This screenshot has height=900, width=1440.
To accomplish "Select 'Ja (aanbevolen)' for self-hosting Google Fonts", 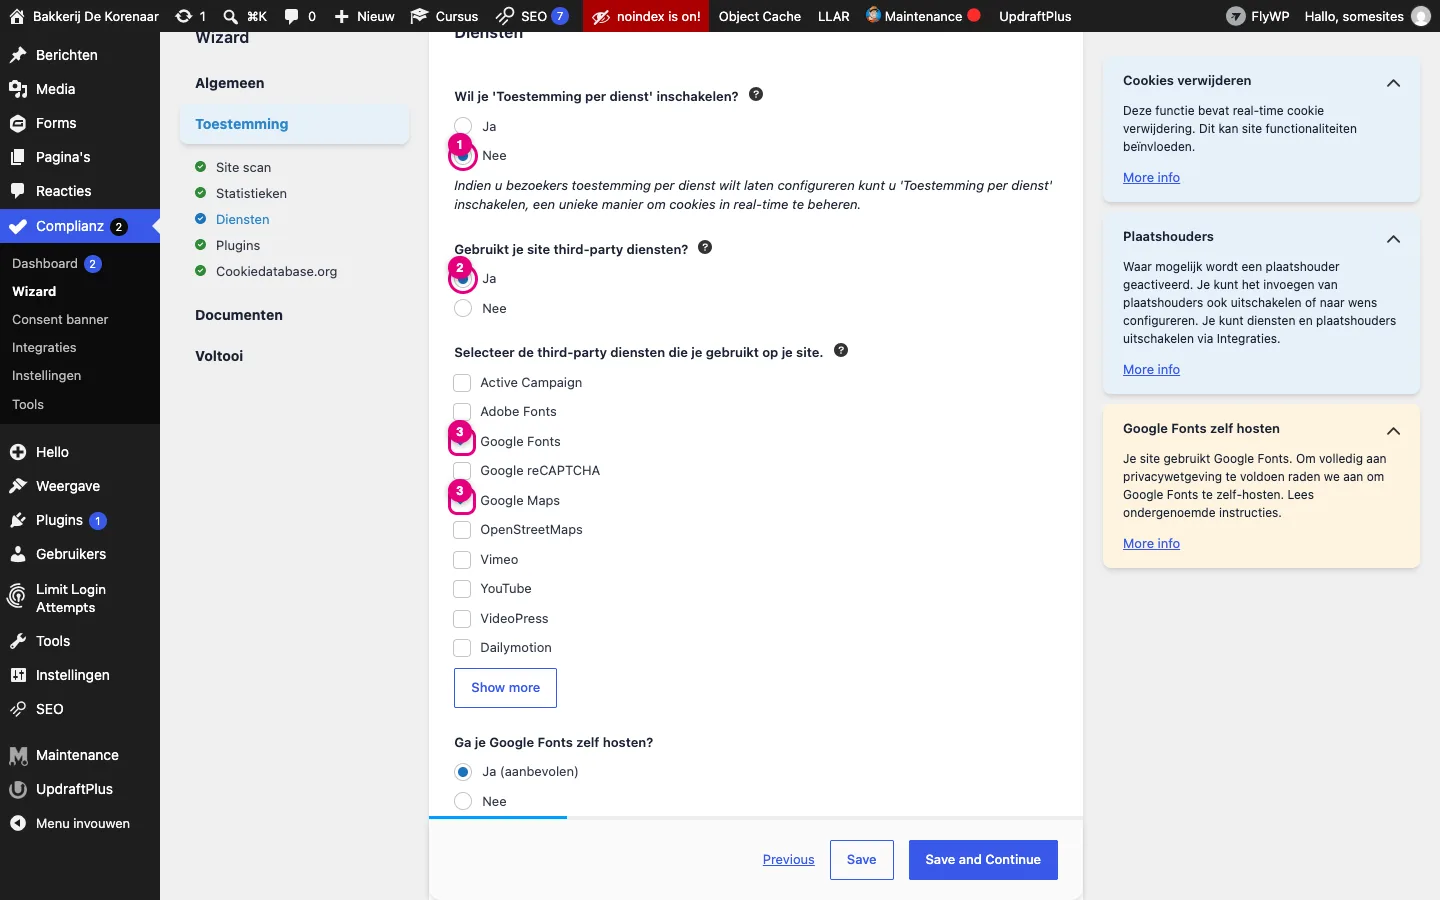I will 463,772.
